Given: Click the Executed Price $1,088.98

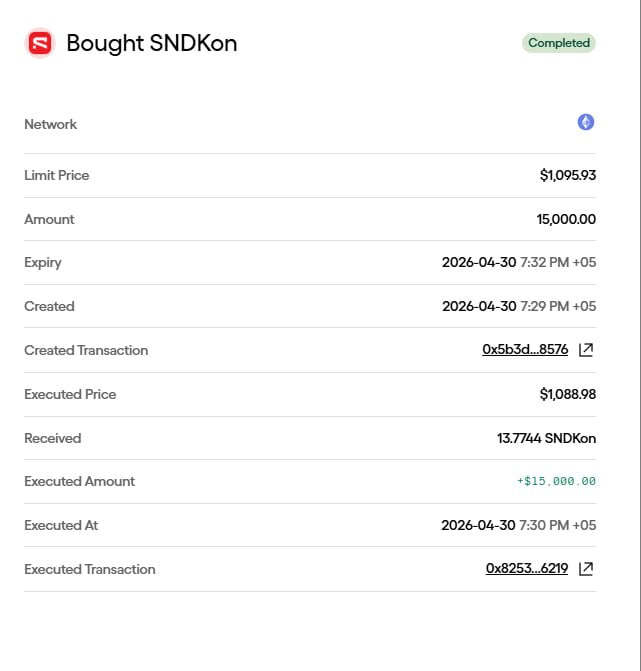Looking at the screenshot, I should tap(568, 394).
